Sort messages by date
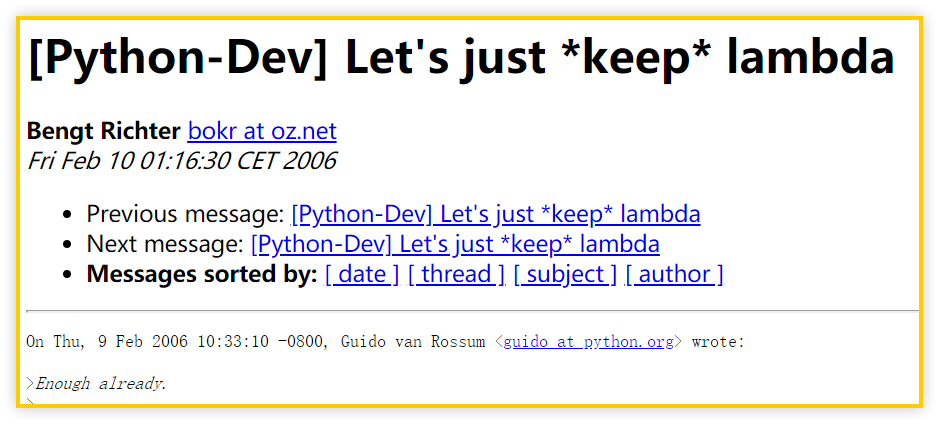This screenshot has width=939, height=424. pos(362,274)
